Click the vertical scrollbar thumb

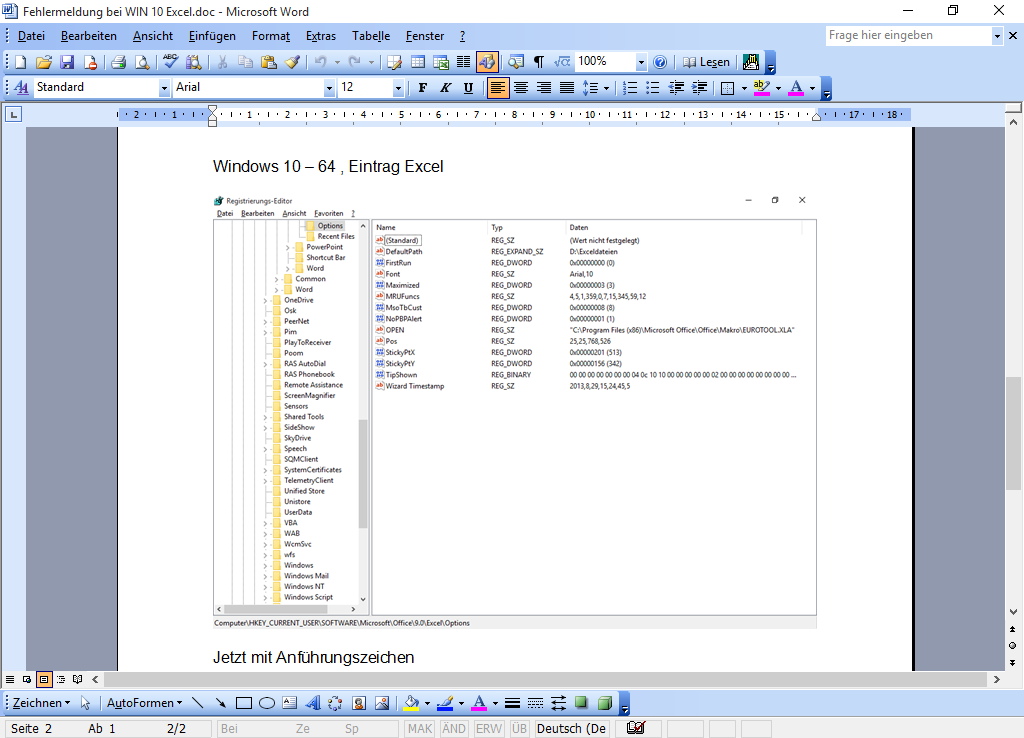point(1013,433)
